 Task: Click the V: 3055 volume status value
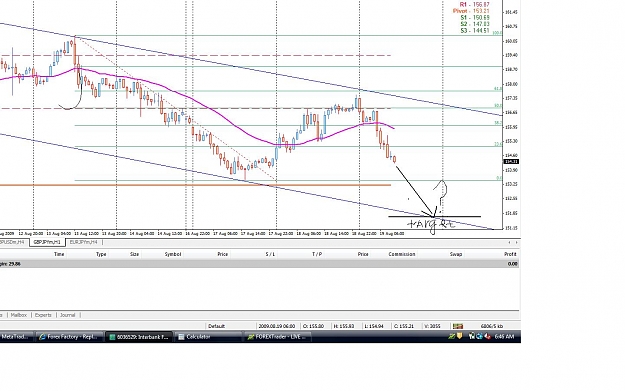tap(432, 326)
